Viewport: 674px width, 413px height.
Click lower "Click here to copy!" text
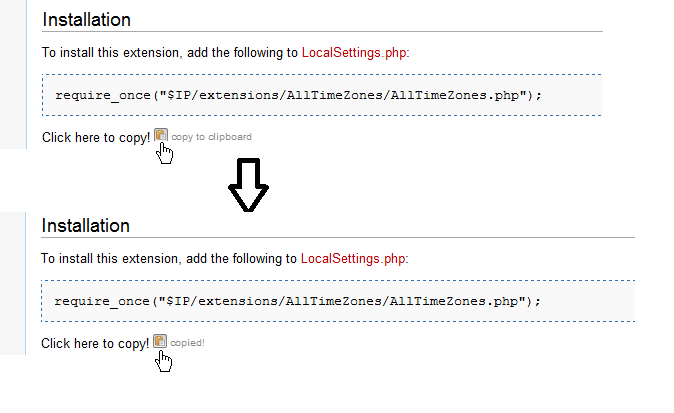tap(95, 343)
